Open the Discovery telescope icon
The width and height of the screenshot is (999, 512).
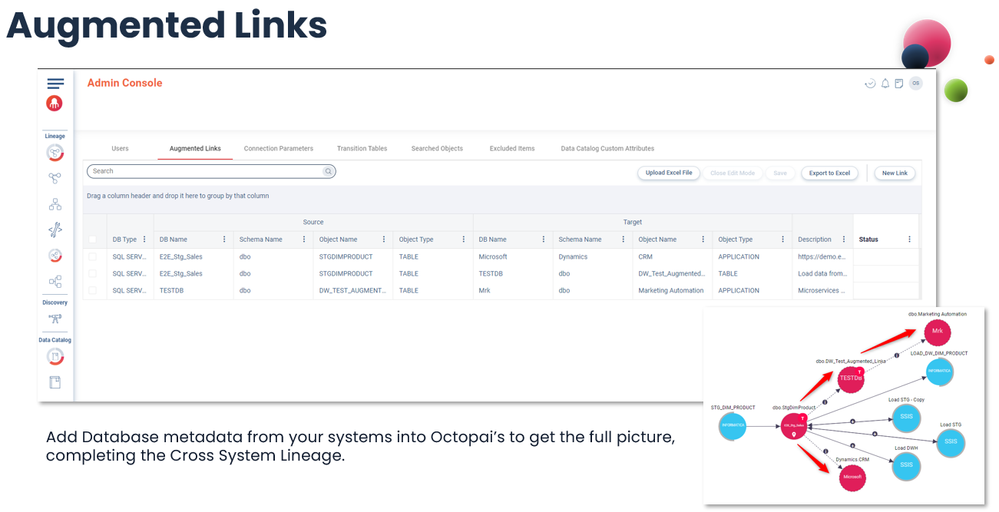tap(55, 318)
